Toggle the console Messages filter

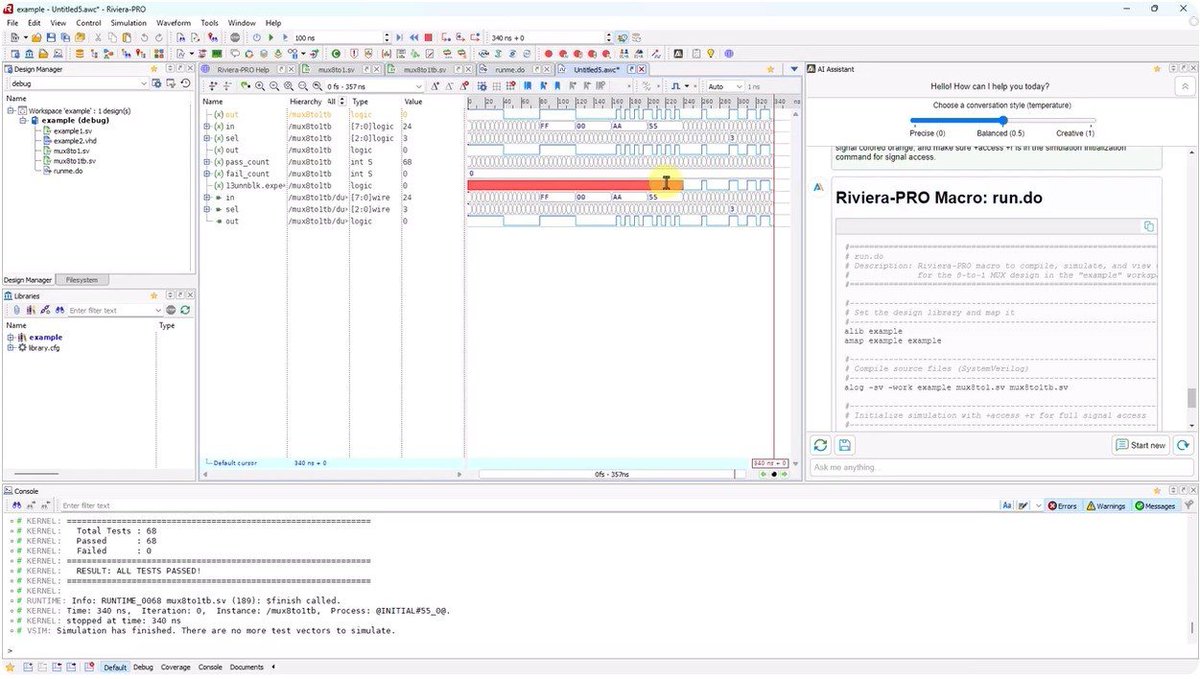(1155, 506)
